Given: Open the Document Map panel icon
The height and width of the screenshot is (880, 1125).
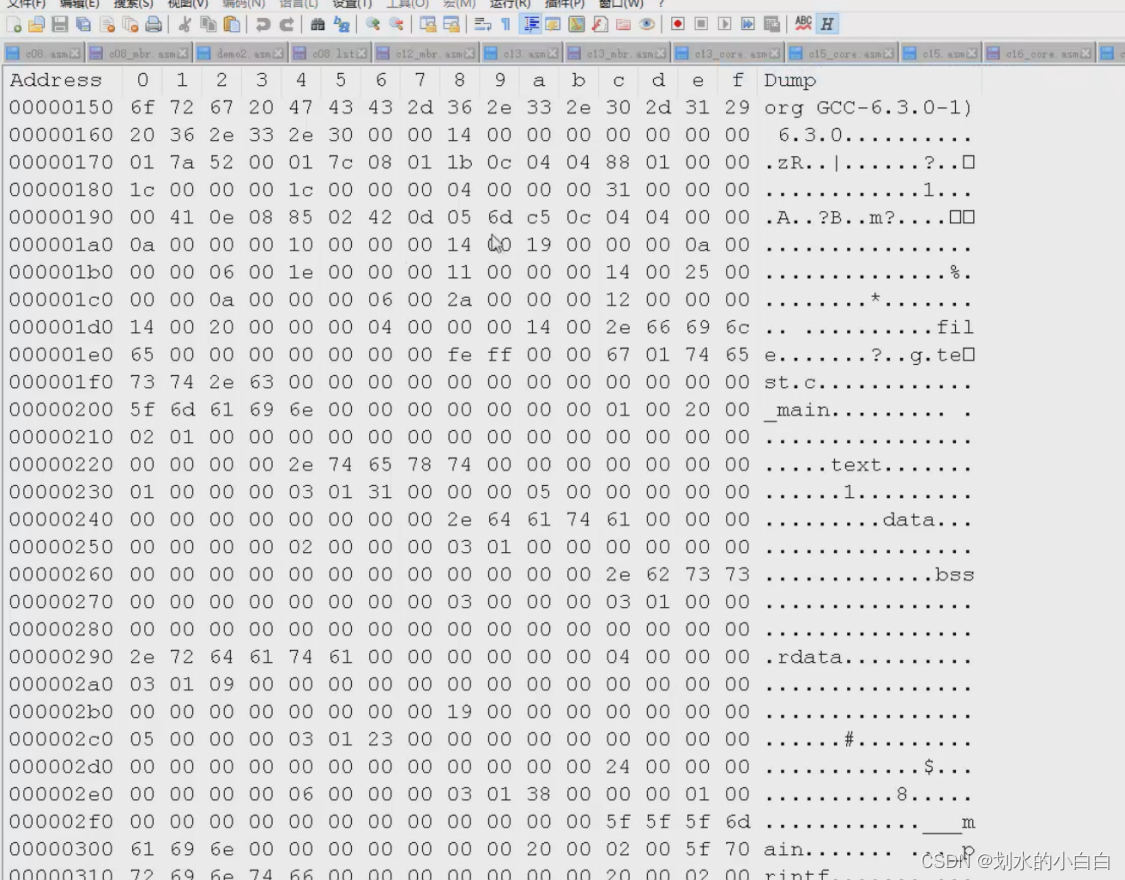Looking at the screenshot, I should pyautogui.click(x=576, y=24).
